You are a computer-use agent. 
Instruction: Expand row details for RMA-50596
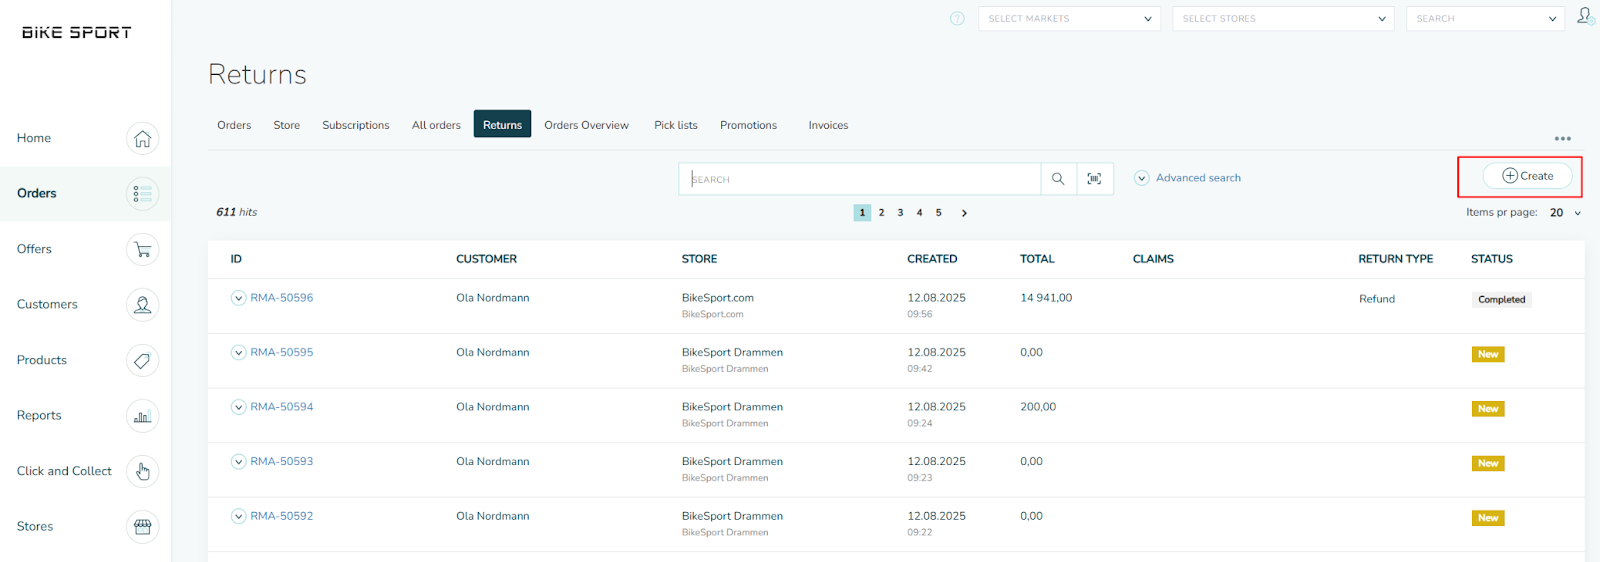tap(238, 298)
